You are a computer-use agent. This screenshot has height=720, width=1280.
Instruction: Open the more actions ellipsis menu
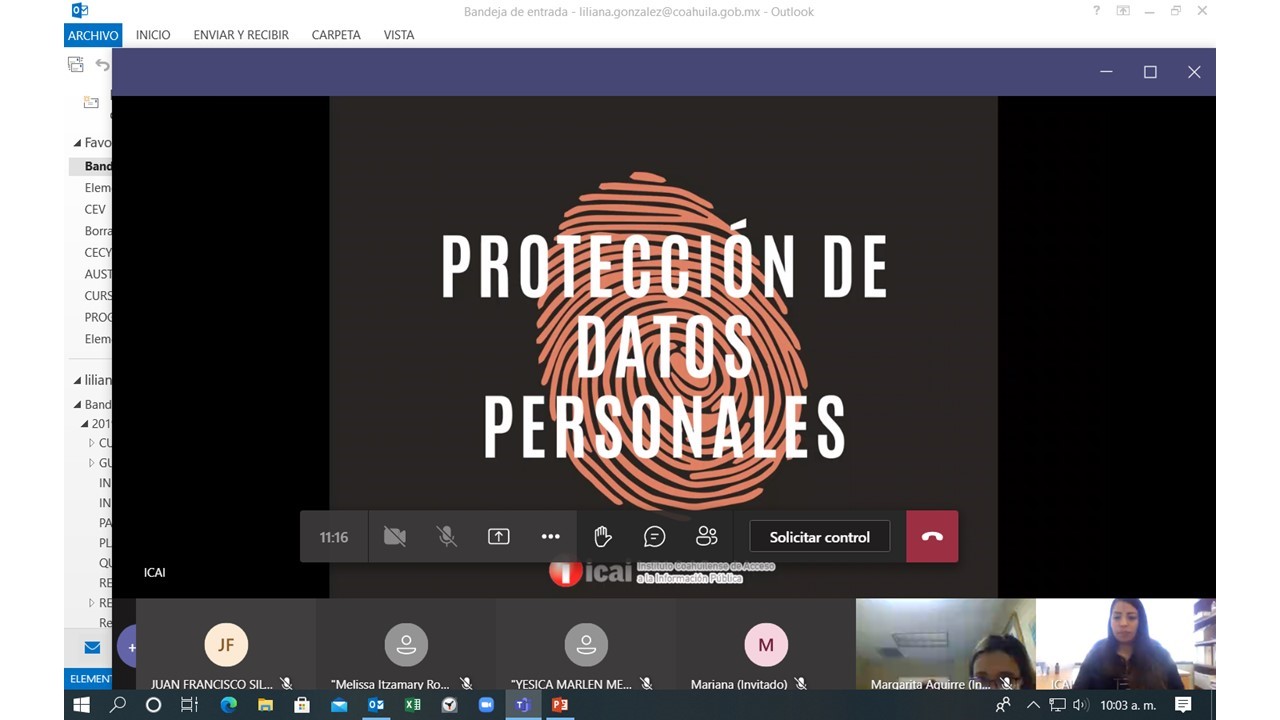click(x=551, y=537)
